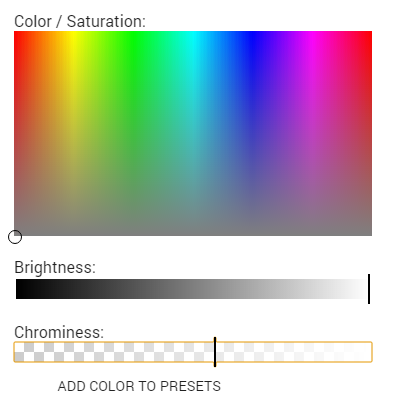Pick orange hue near top of color field
This screenshot has width=393, height=406.
pyautogui.click(x=43, y=37)
